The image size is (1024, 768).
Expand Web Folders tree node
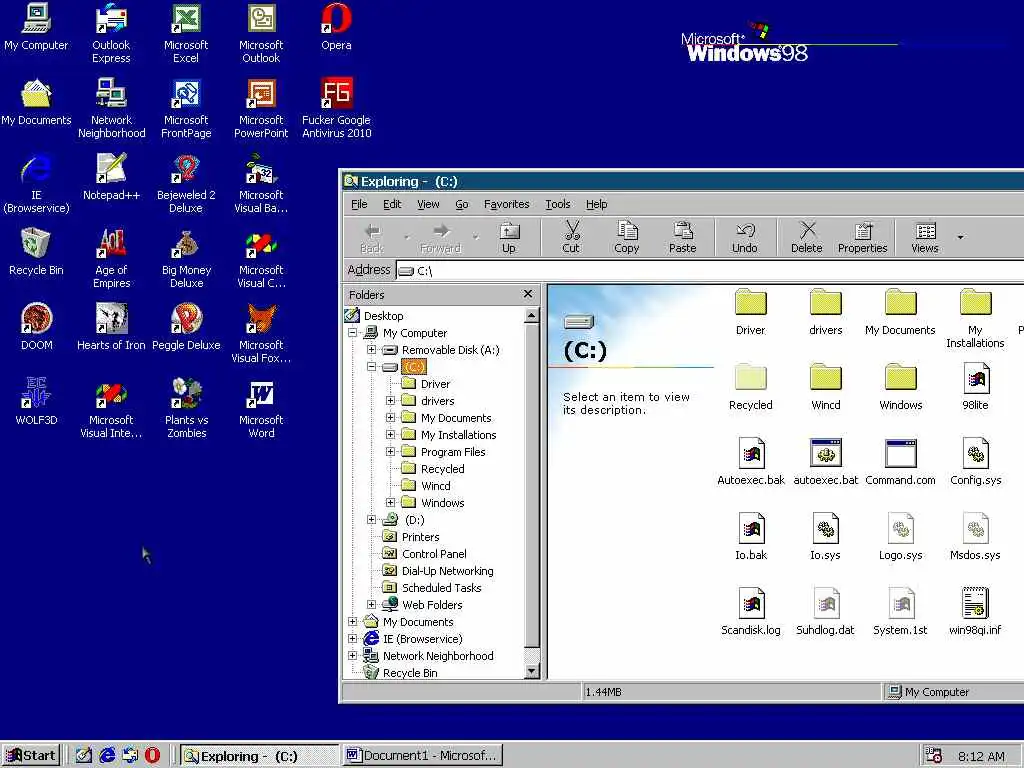(x=372, y=605)
